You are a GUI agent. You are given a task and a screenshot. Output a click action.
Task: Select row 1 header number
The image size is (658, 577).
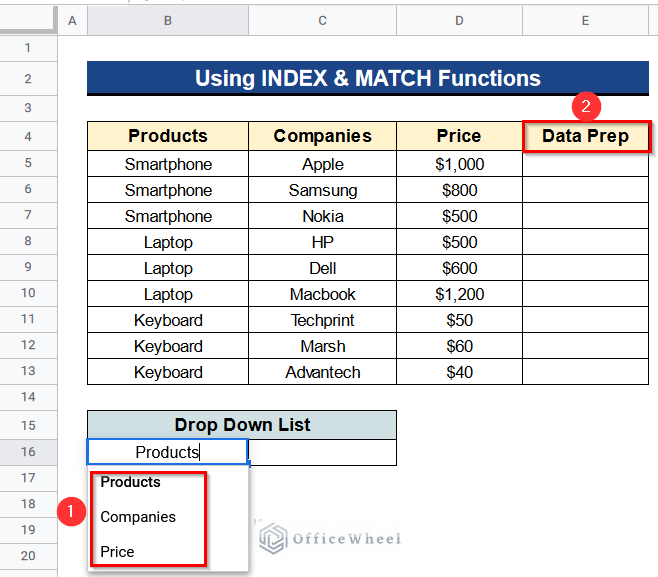[x=28, y=48]
